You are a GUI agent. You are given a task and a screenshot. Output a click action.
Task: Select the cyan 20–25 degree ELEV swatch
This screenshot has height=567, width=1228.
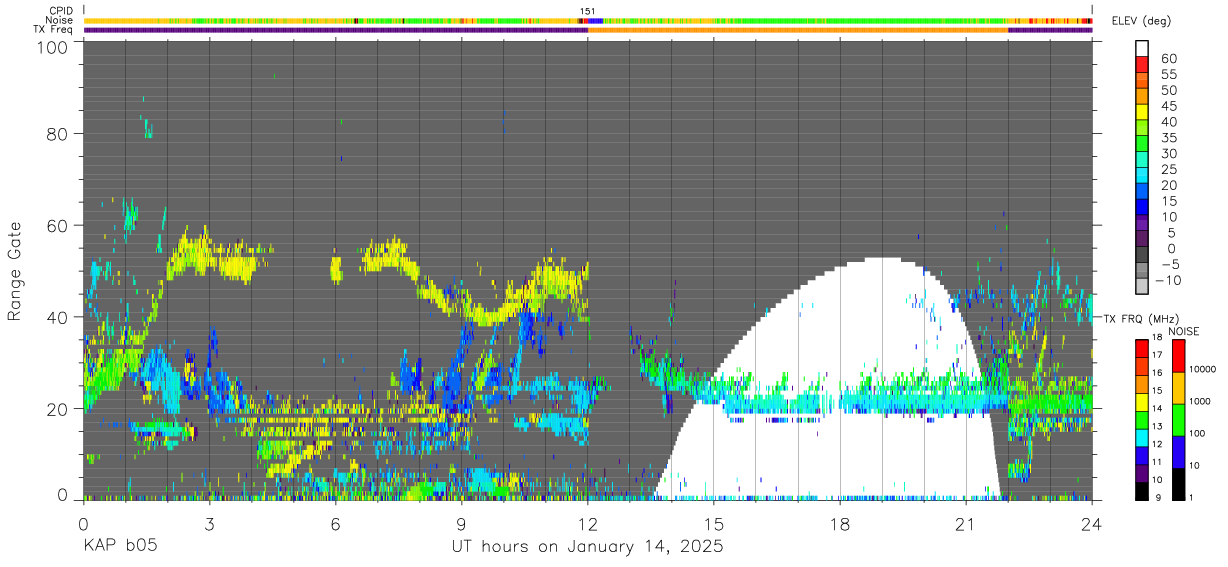(x=1142, y=177)
